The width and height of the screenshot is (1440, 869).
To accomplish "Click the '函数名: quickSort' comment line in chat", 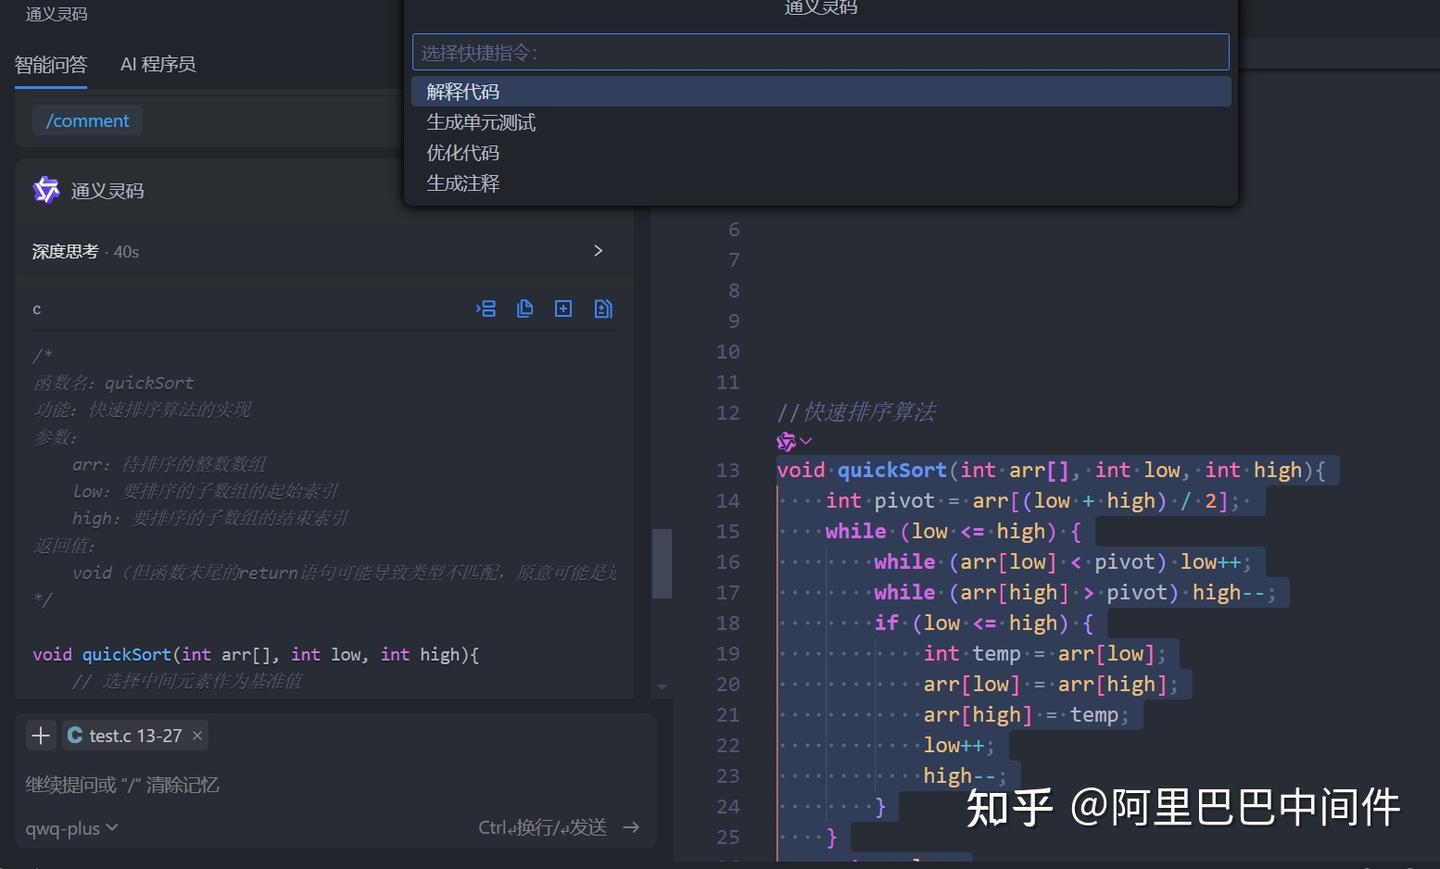I will pyautogui.click(x=113, y=383).
